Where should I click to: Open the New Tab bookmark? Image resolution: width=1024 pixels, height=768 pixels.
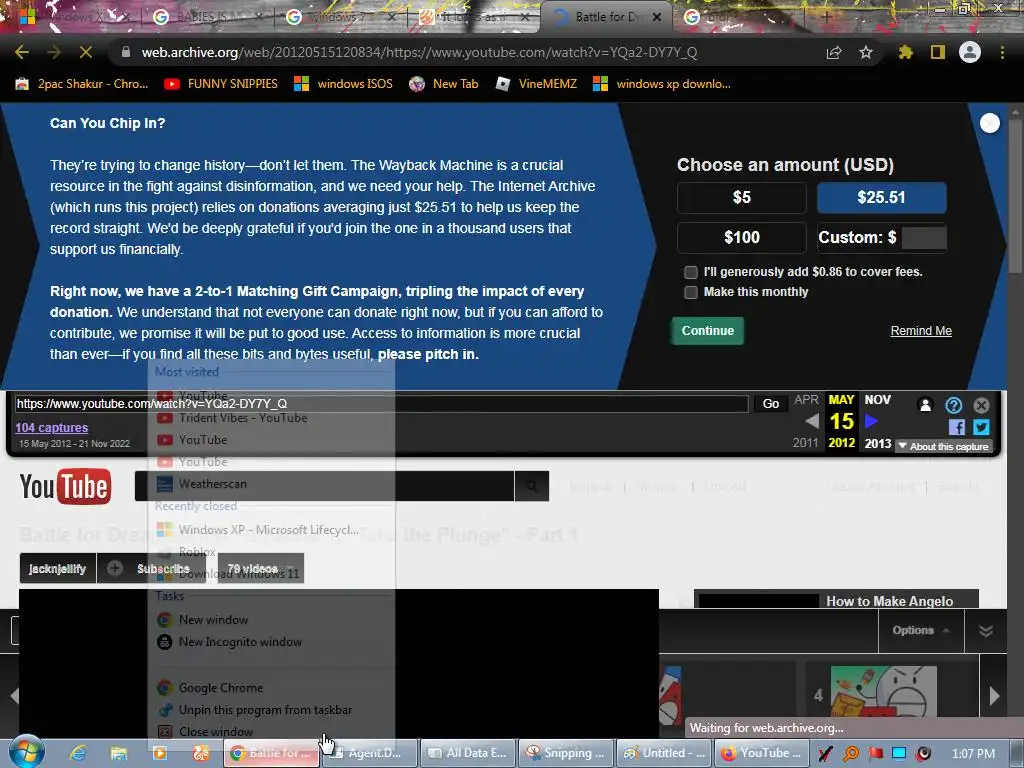coord(444,84)
